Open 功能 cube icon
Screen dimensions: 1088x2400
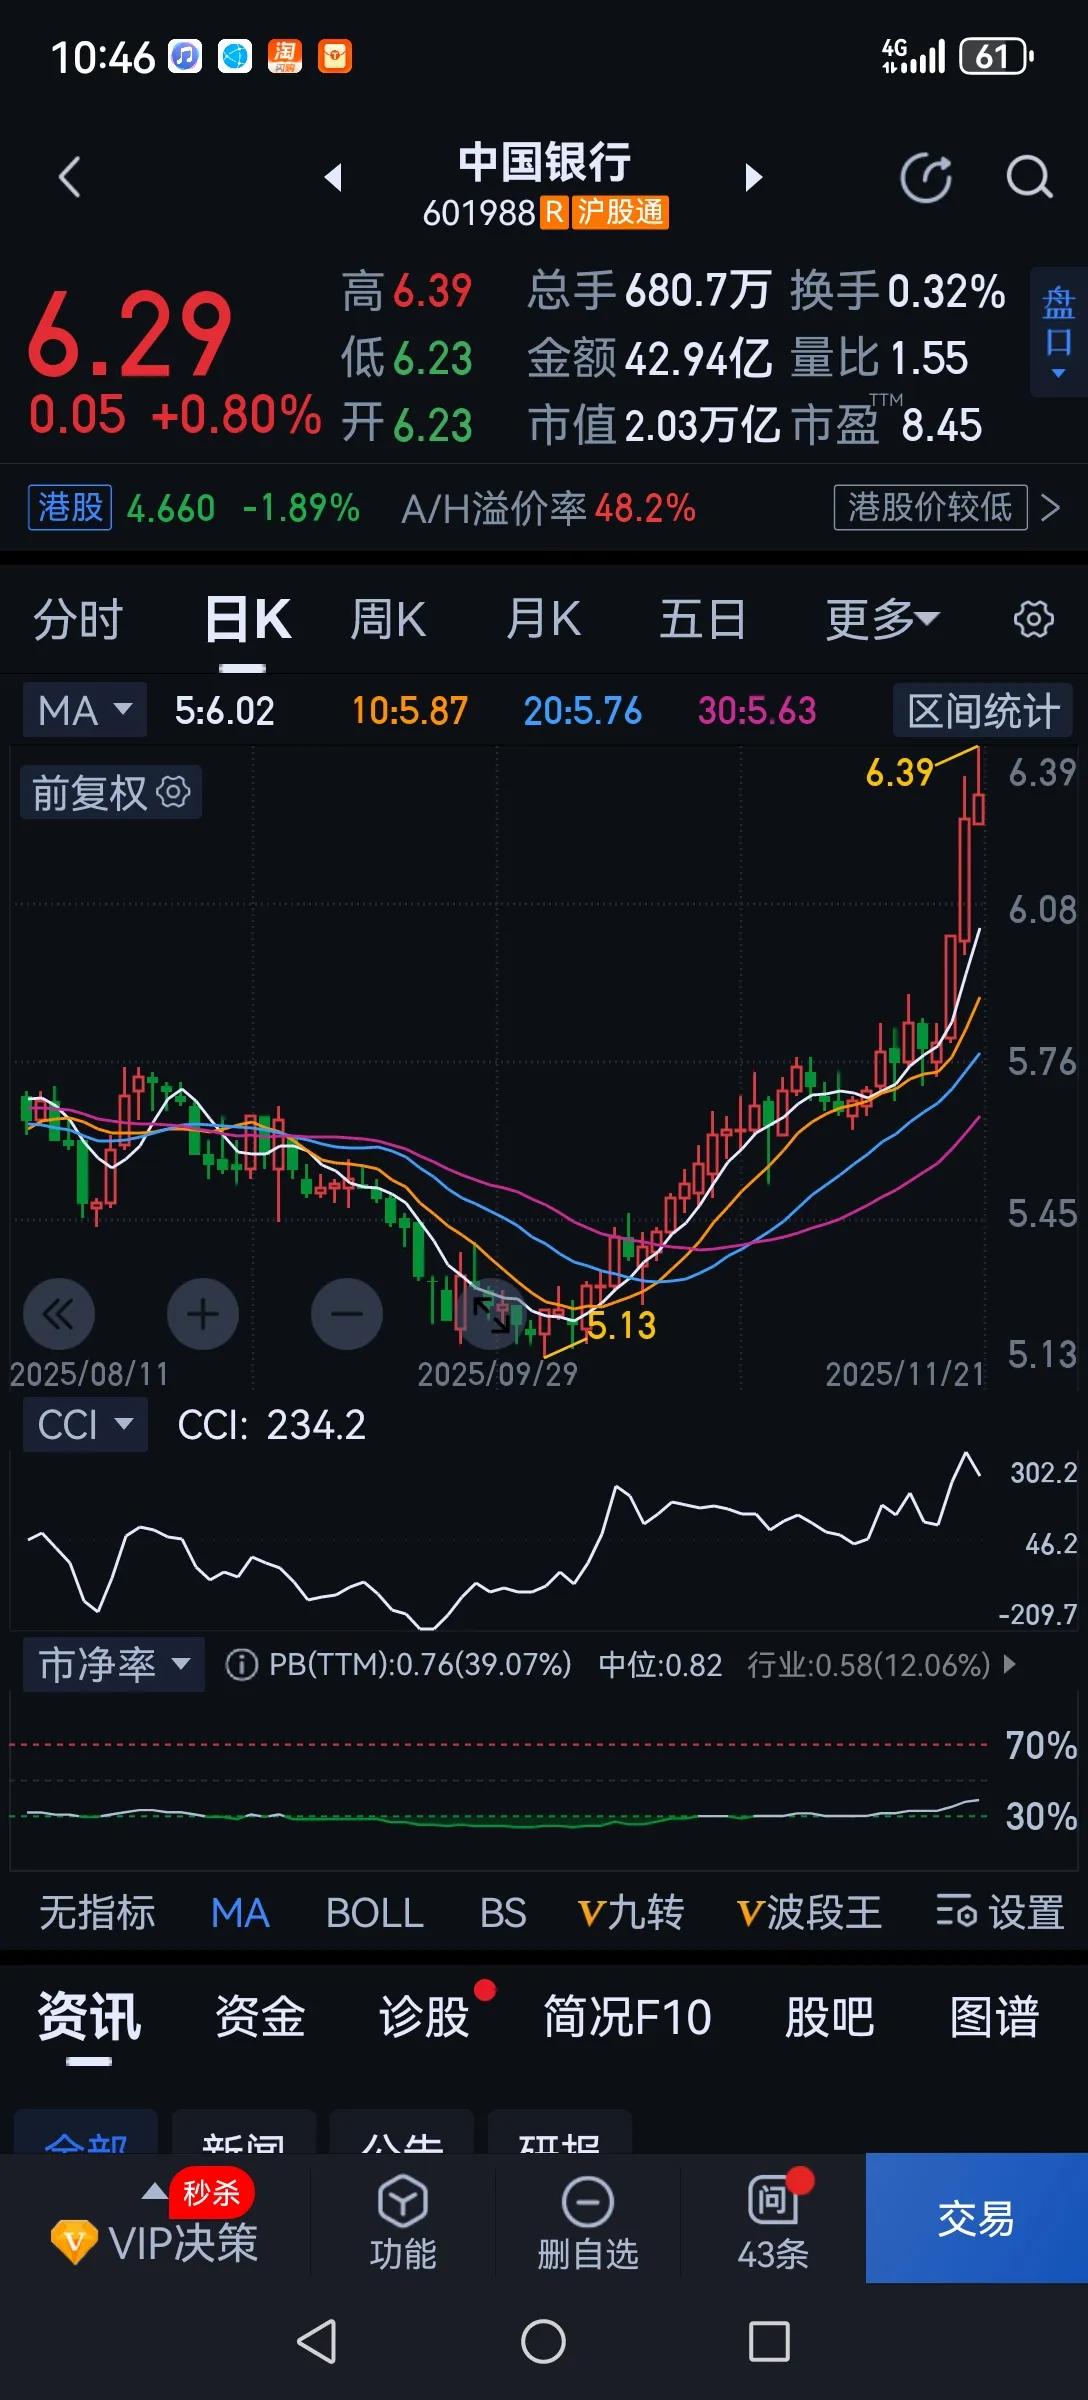[403, 2202]
